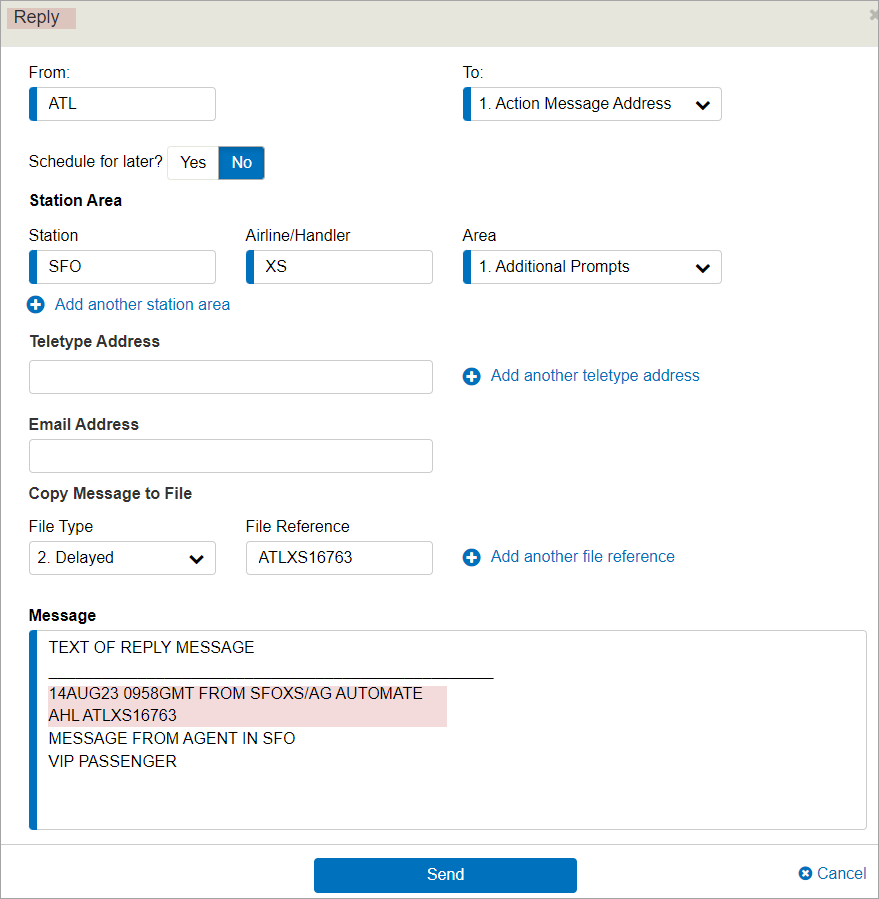Select No for Schedule for later
879x899 pixels.
pos(241,163)
